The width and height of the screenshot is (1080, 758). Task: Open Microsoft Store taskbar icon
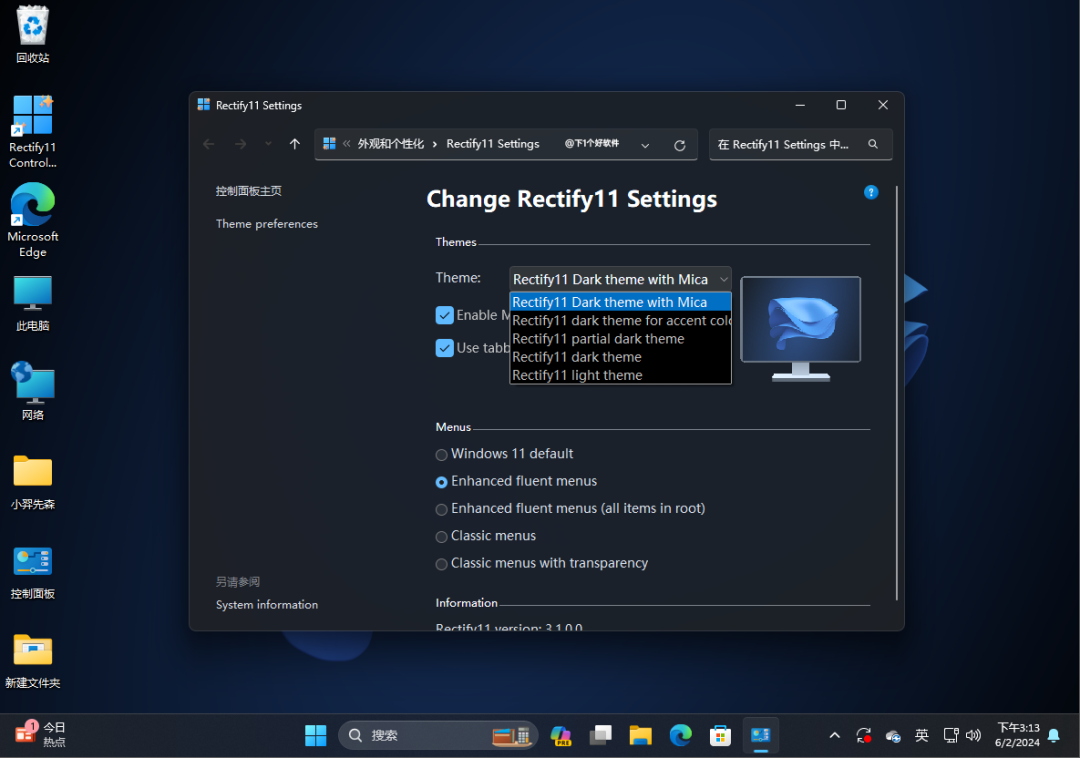(x=720, y=736)
